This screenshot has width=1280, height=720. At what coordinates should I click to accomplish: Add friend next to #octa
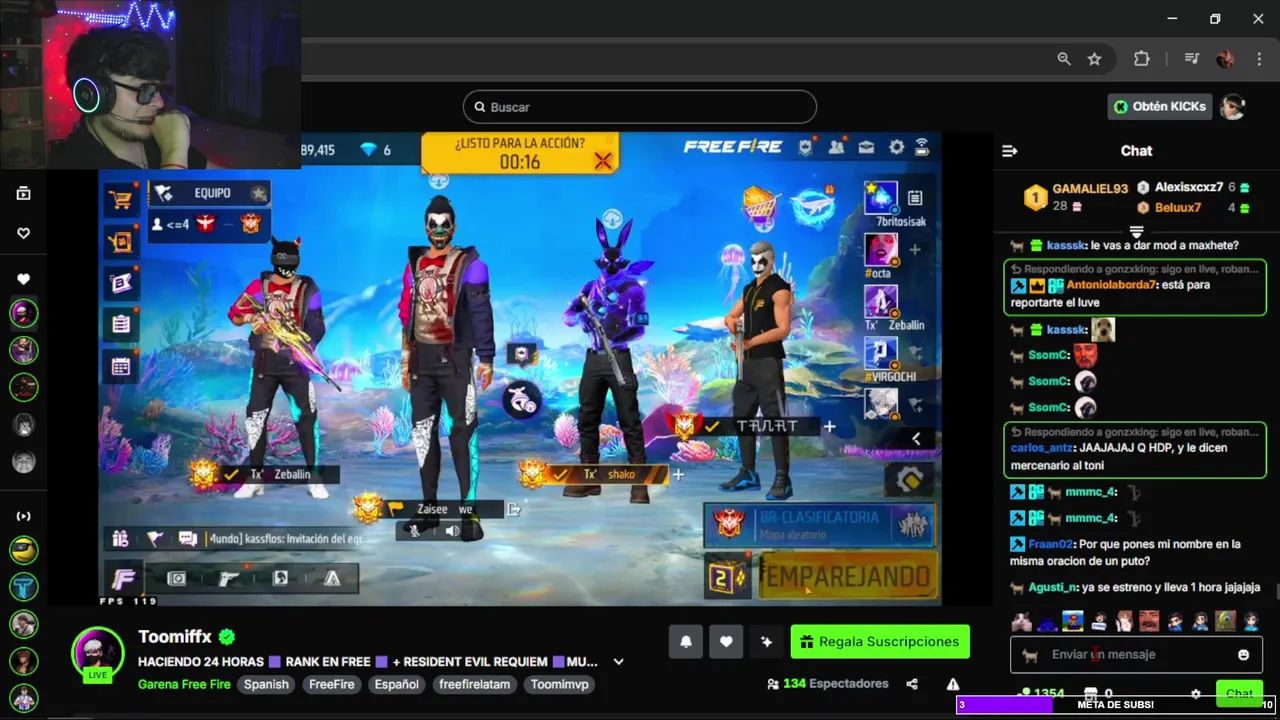pyautogui.click(x=914, y=250)
